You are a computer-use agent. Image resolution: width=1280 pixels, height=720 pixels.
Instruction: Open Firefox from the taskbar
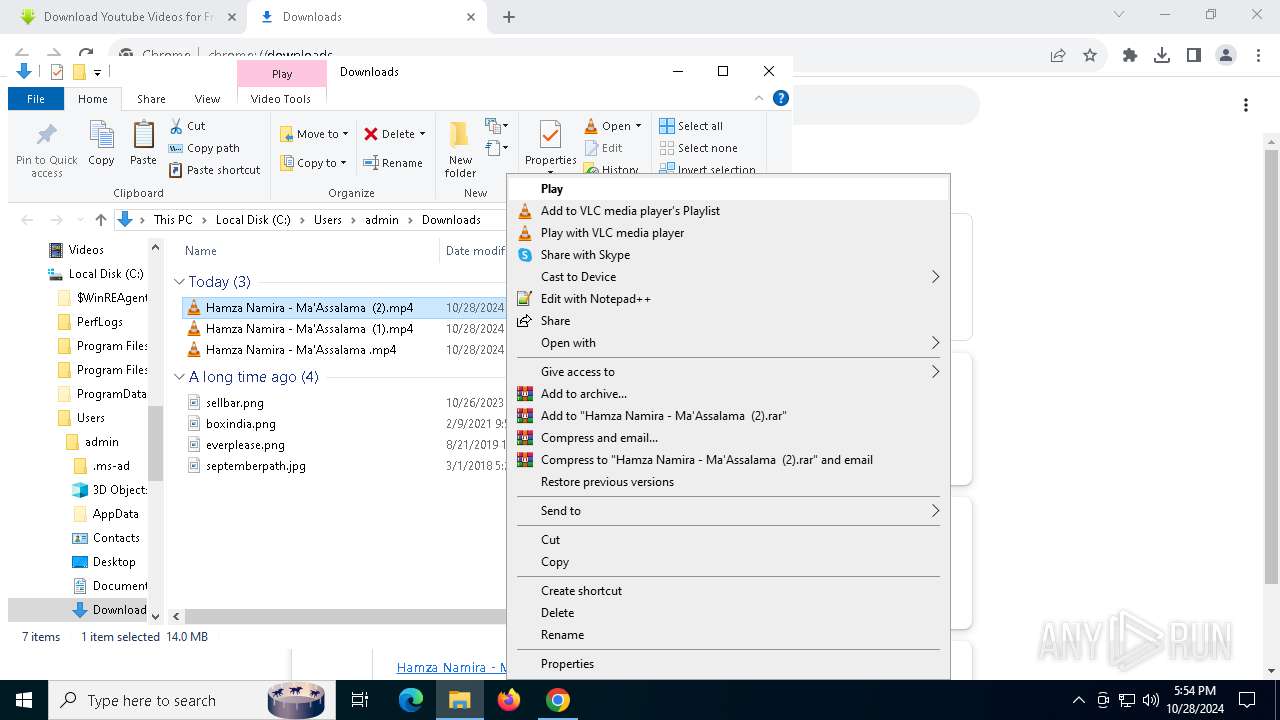pos(509,701)
